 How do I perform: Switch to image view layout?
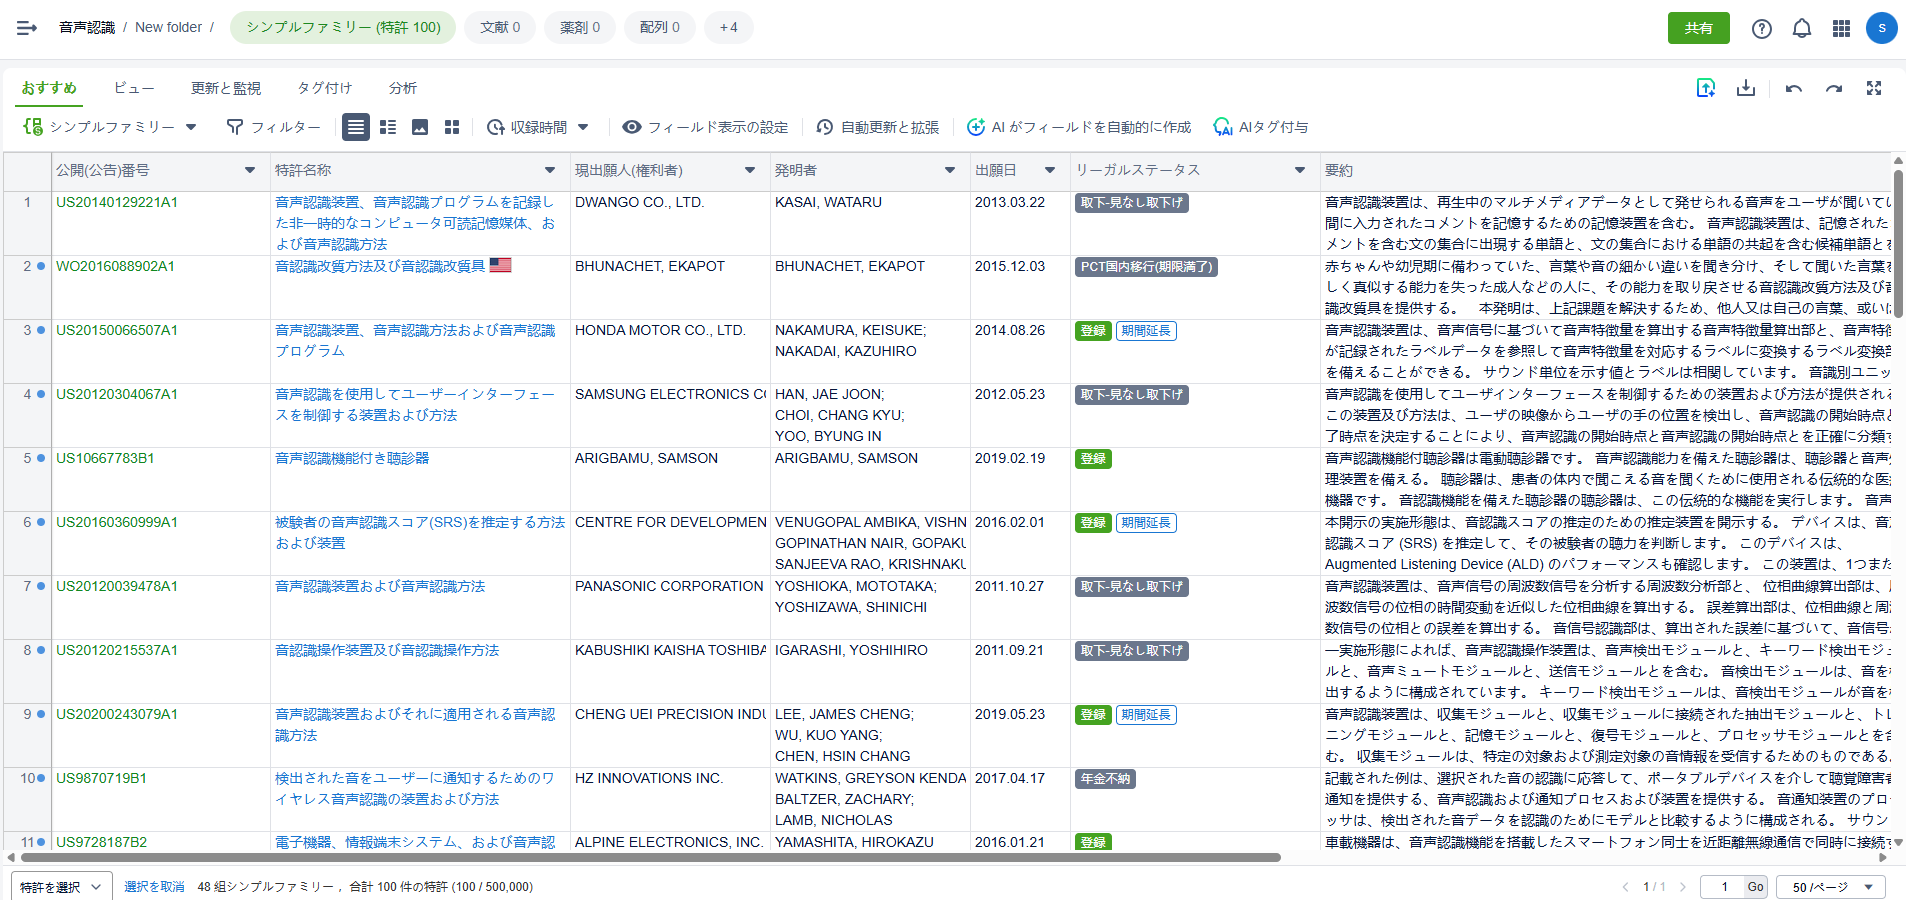coord(420,127)
